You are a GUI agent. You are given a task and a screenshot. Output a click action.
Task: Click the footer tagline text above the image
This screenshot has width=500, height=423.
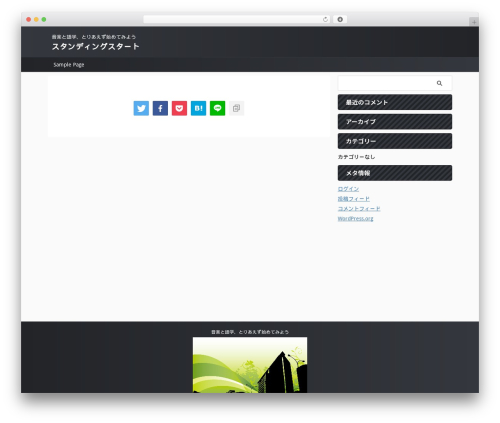coord(250,332)
